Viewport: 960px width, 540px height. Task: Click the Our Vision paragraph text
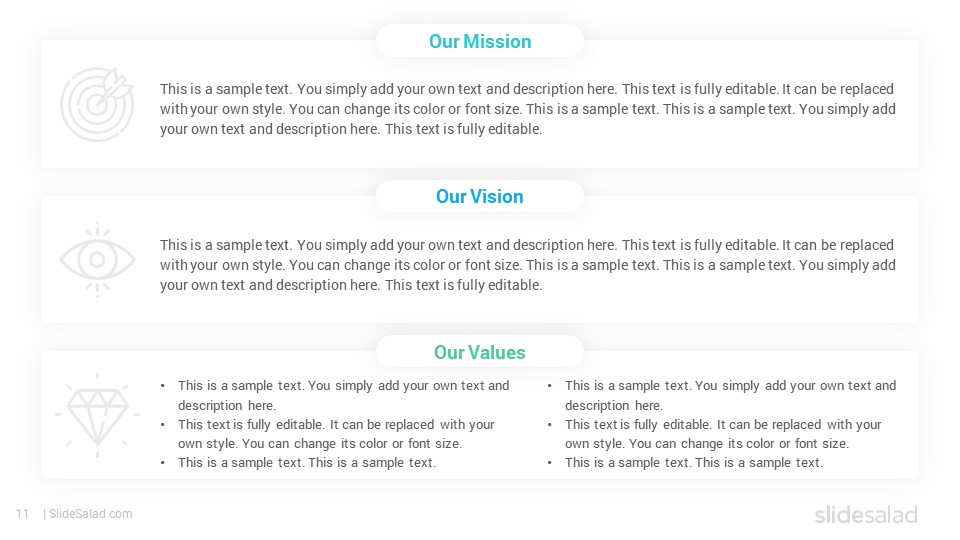(528, 265)
